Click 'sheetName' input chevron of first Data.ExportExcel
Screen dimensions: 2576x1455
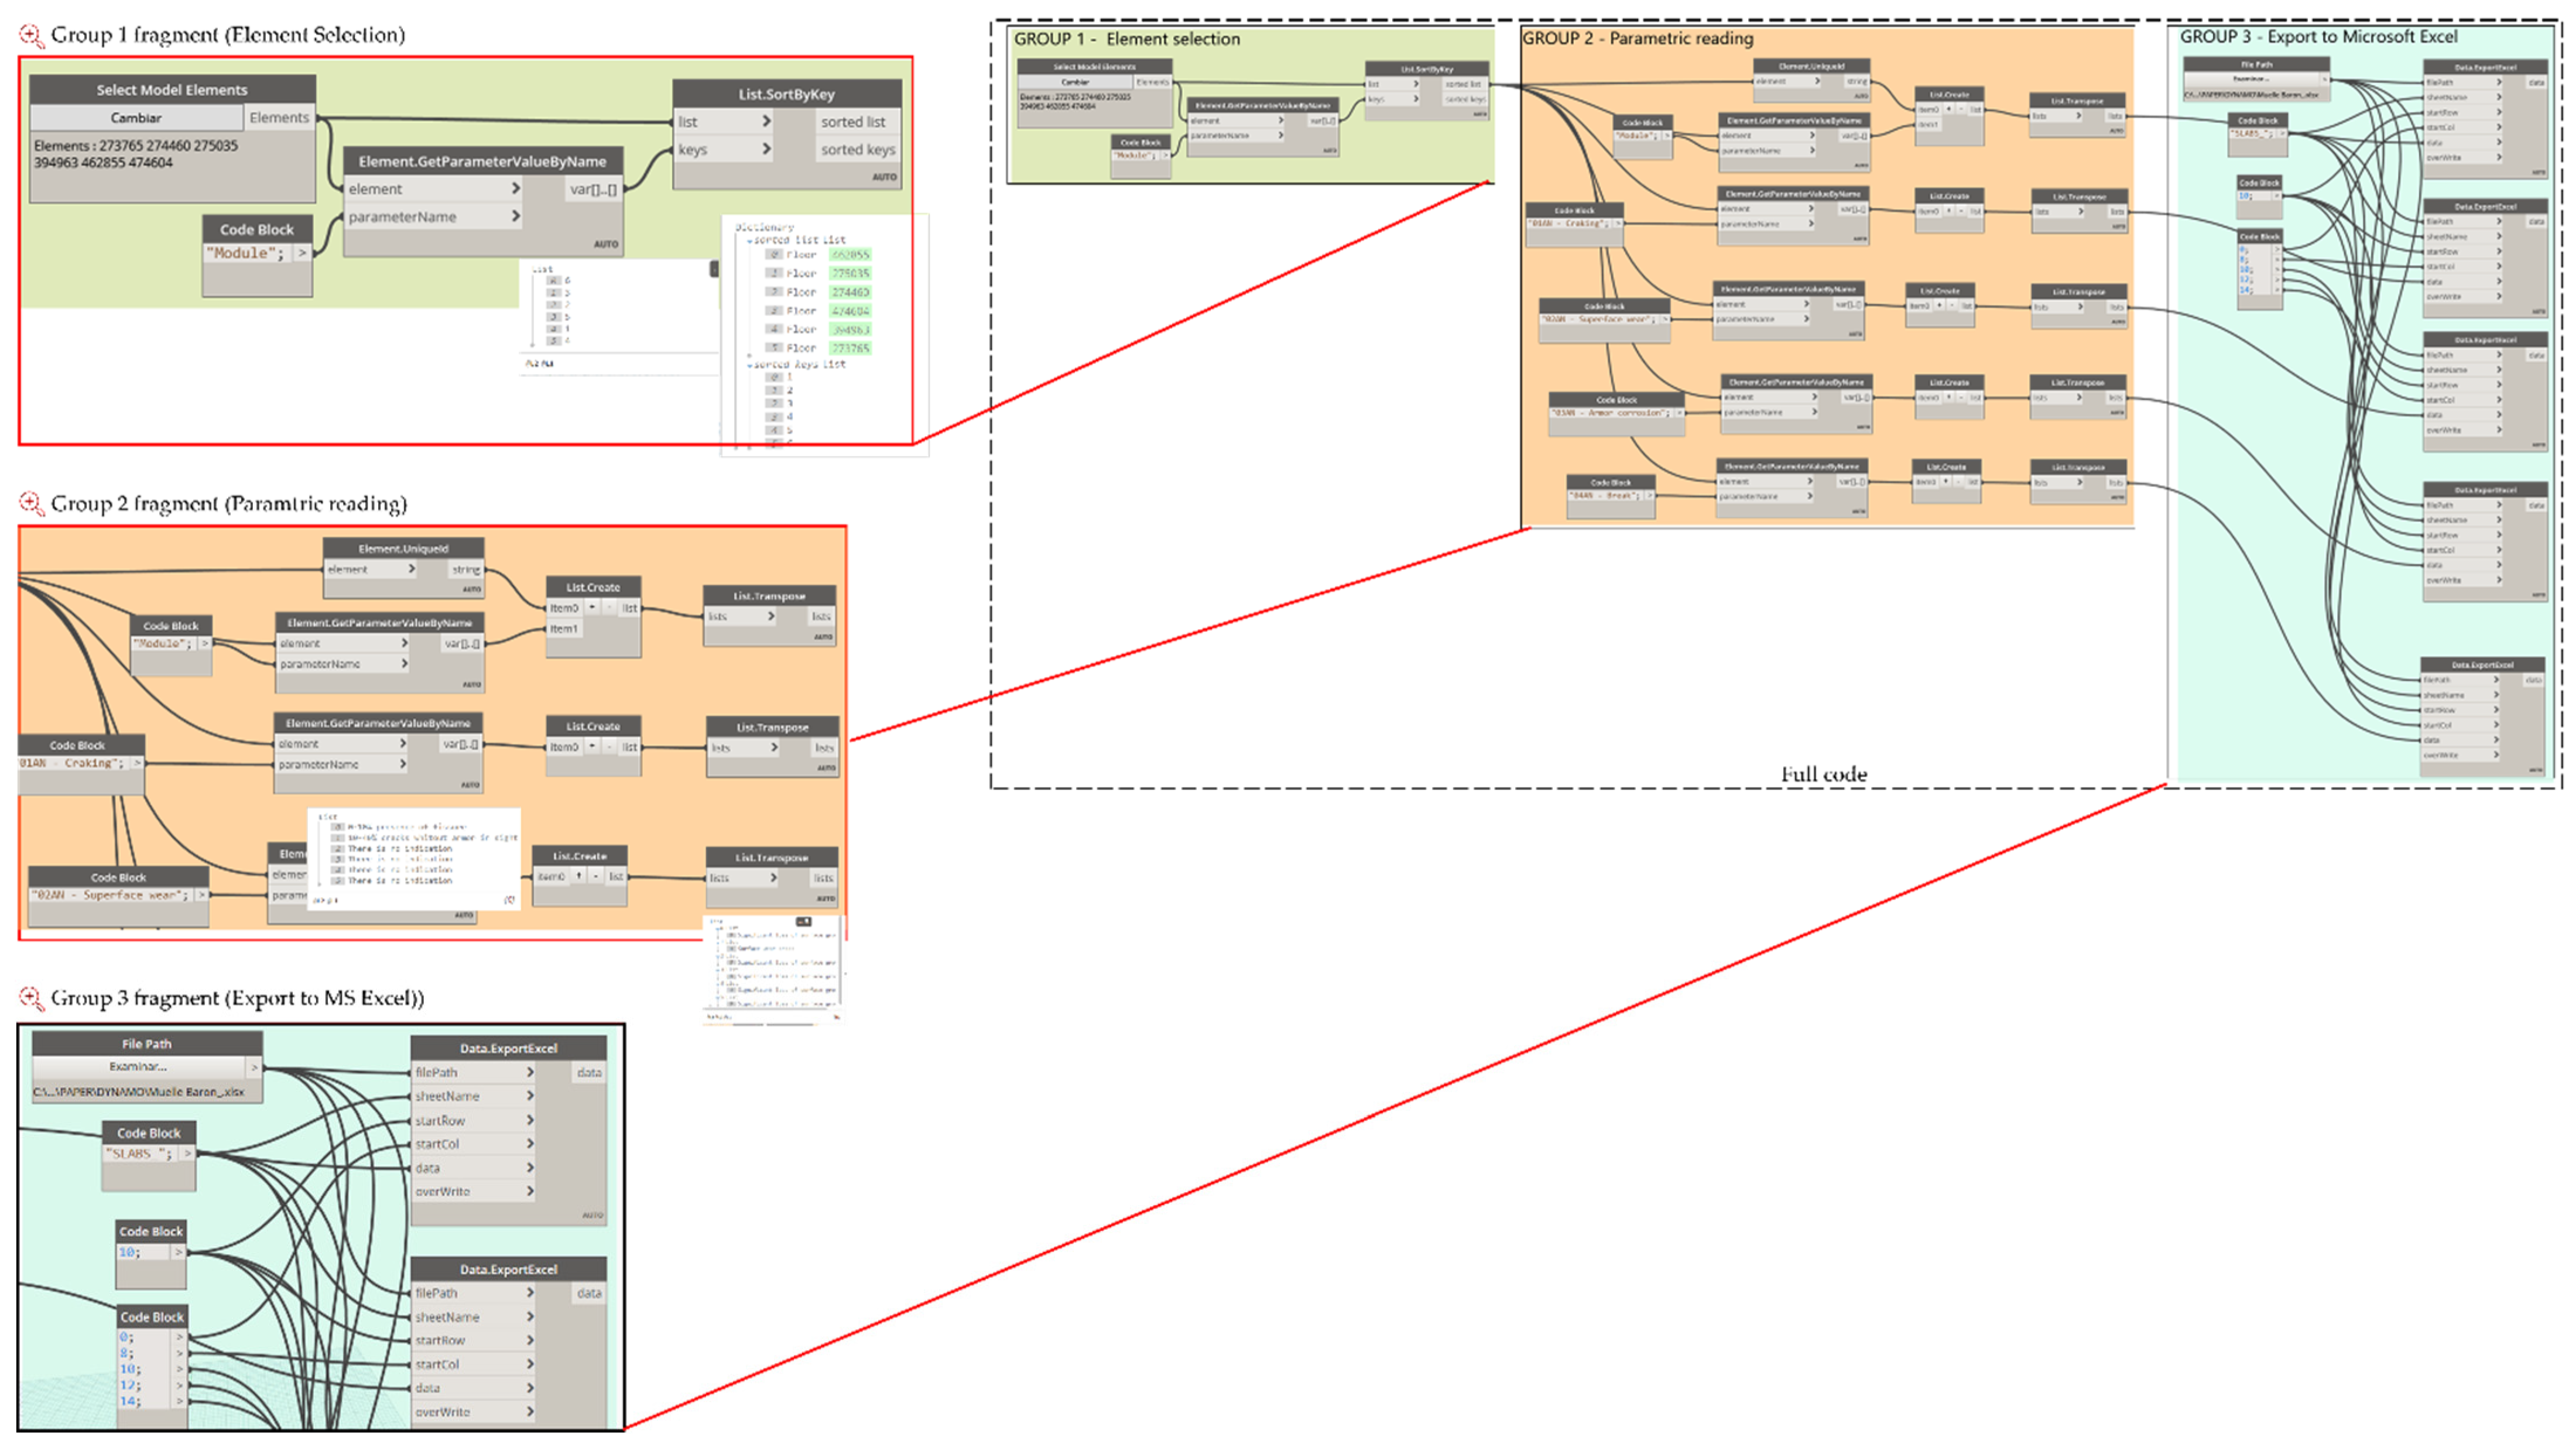click(x=530, y=1096)
